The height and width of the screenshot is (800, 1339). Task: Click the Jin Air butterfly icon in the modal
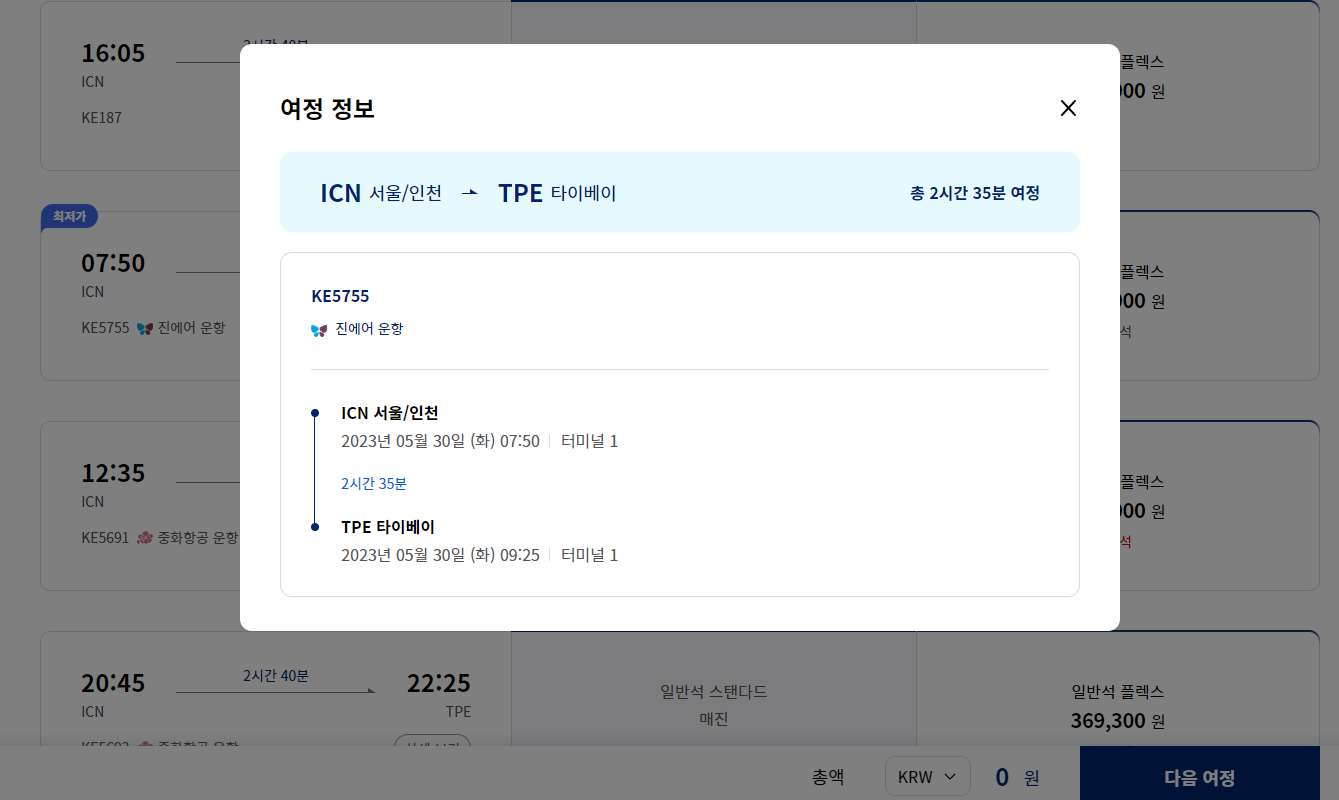point(318,328)
